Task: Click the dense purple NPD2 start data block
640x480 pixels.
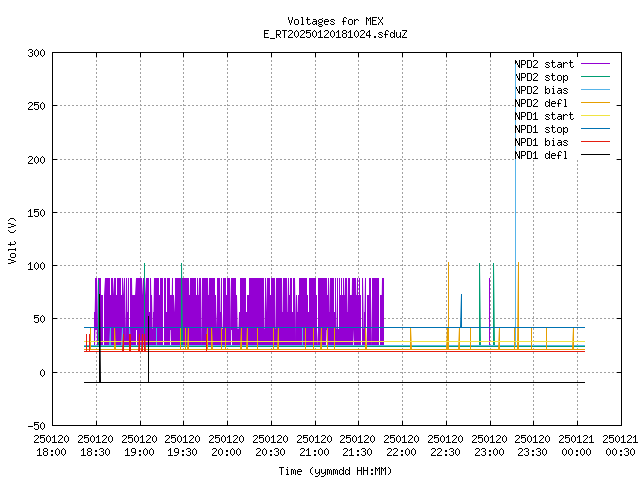Action: pos(239,311)
